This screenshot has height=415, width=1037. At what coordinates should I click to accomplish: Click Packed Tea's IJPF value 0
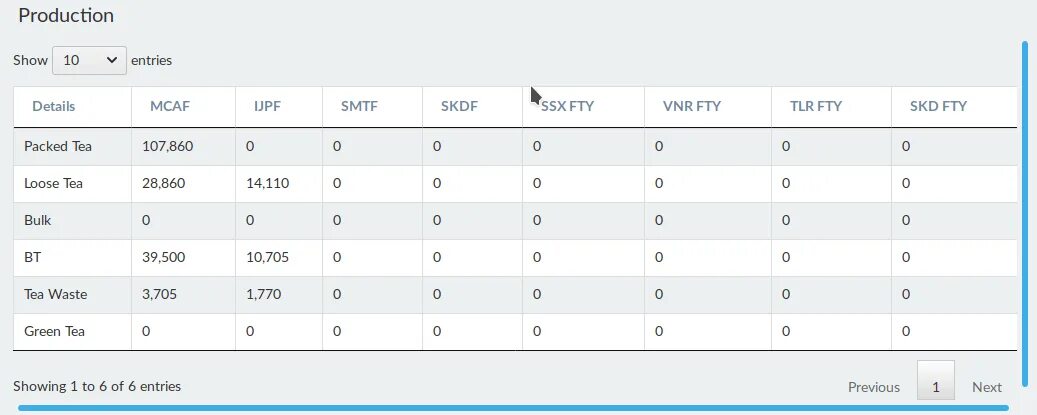tap(250, 147)
